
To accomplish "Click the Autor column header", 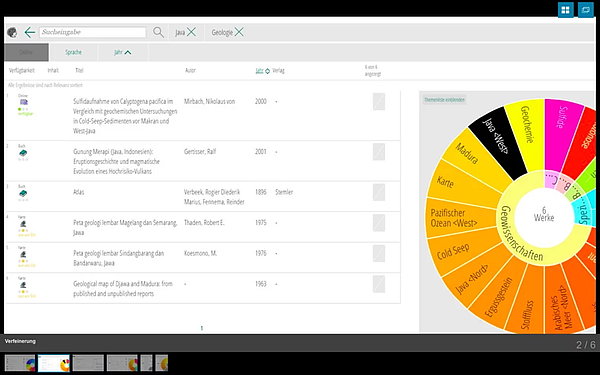I will [x=190, y=70].
